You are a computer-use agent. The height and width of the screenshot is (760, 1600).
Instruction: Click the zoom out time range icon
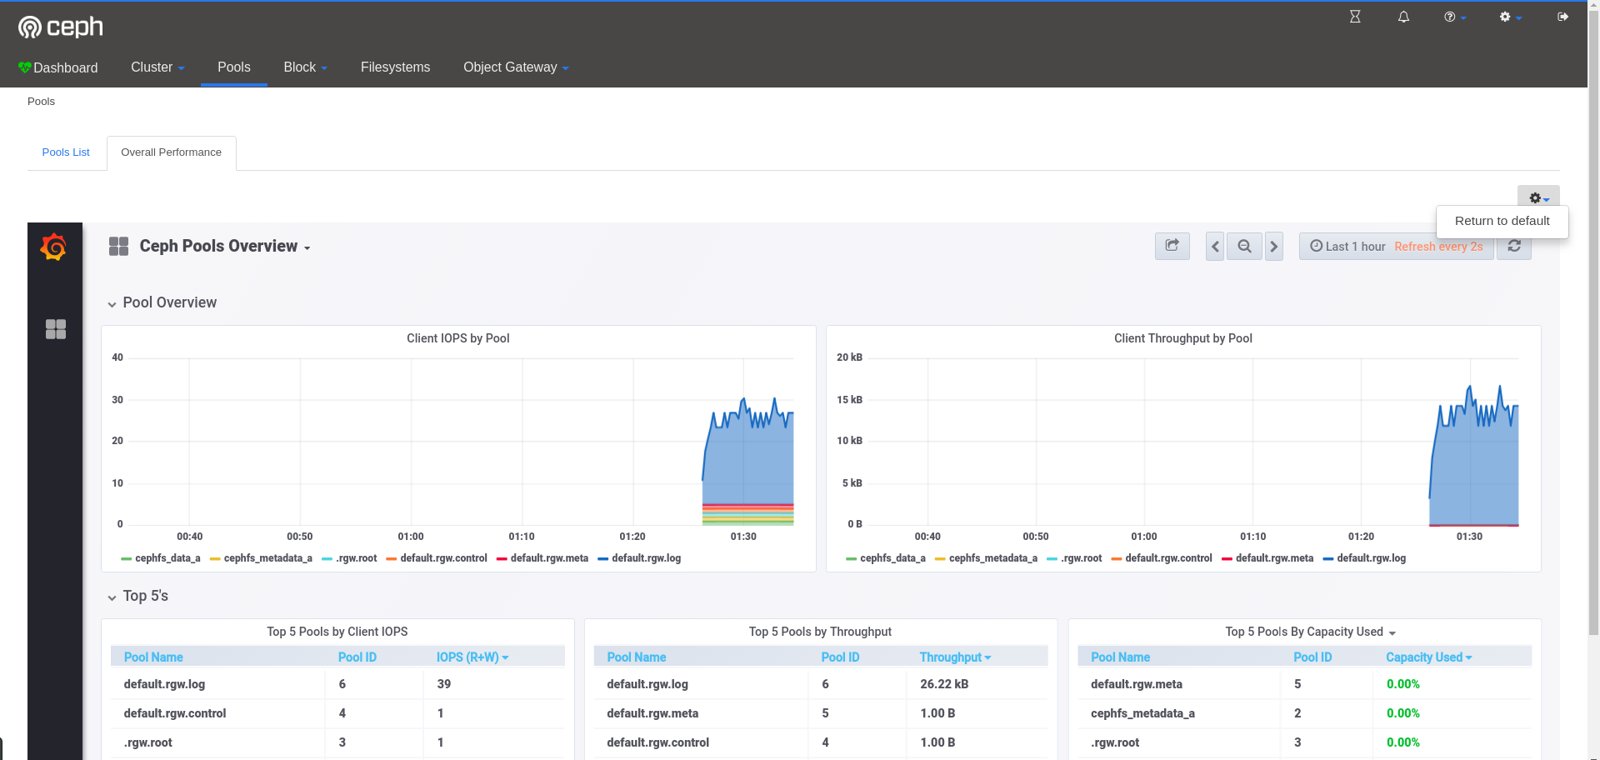coord(1244,246)
